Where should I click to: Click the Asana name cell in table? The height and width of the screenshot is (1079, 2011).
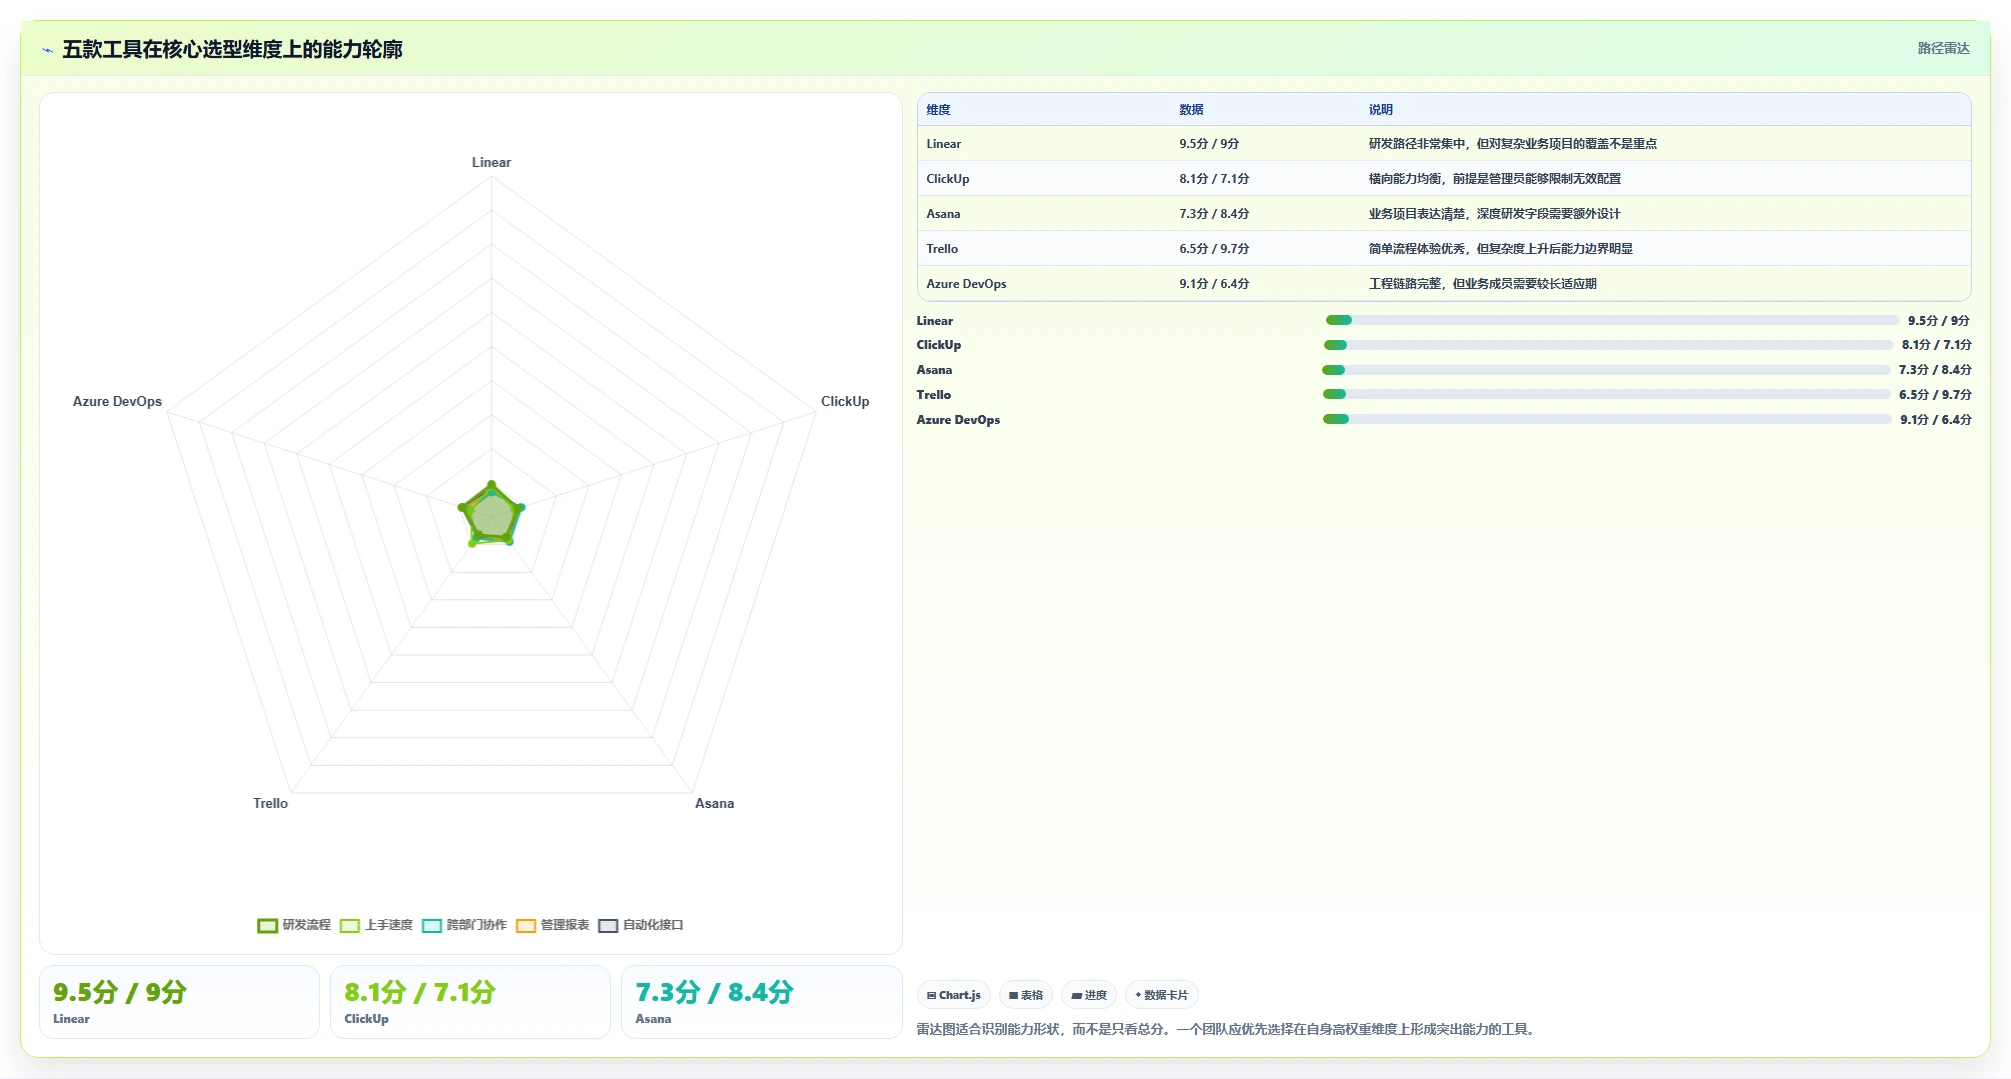(943, 214)
